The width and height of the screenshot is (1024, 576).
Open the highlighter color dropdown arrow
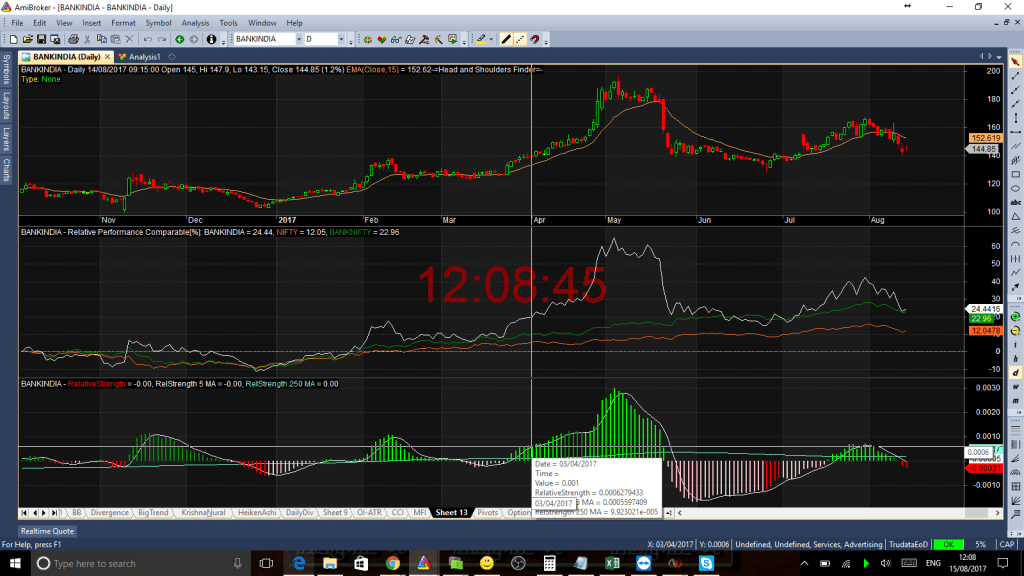coord(491,39)
